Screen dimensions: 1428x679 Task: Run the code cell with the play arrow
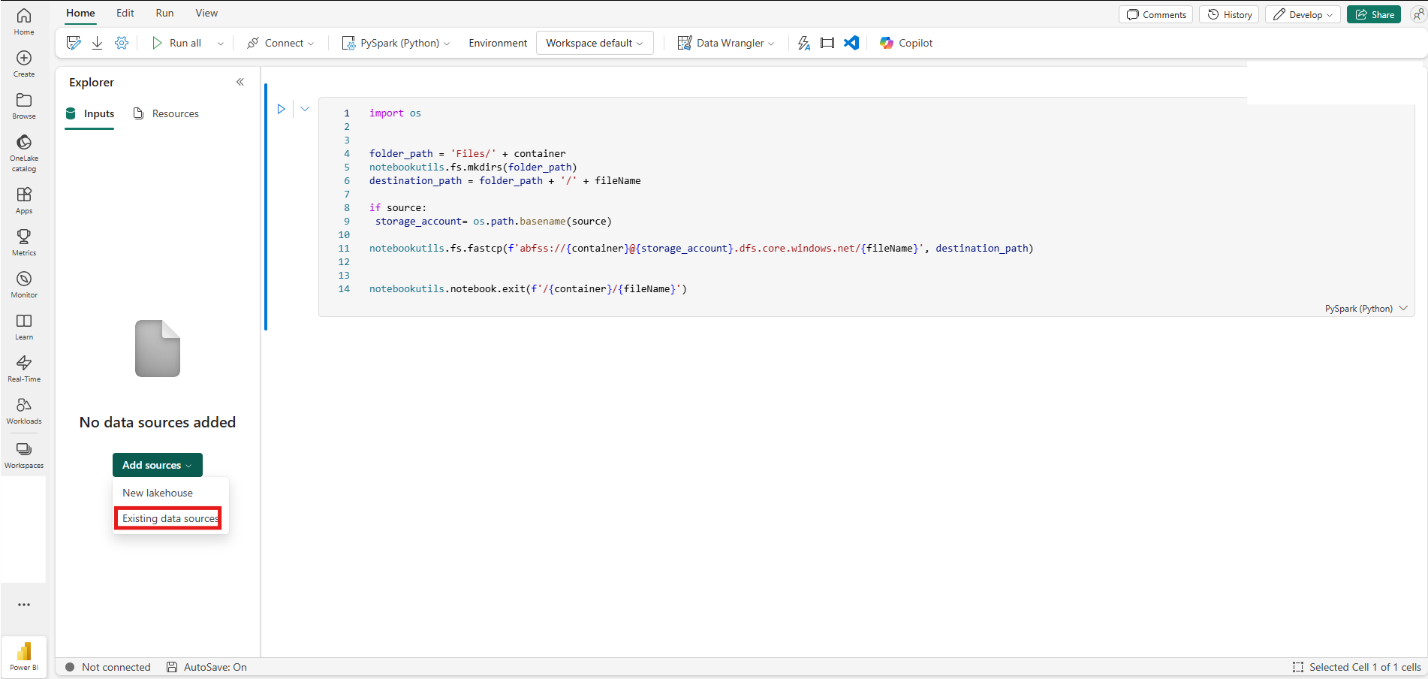pyautogui.click(x=281, y=109)
